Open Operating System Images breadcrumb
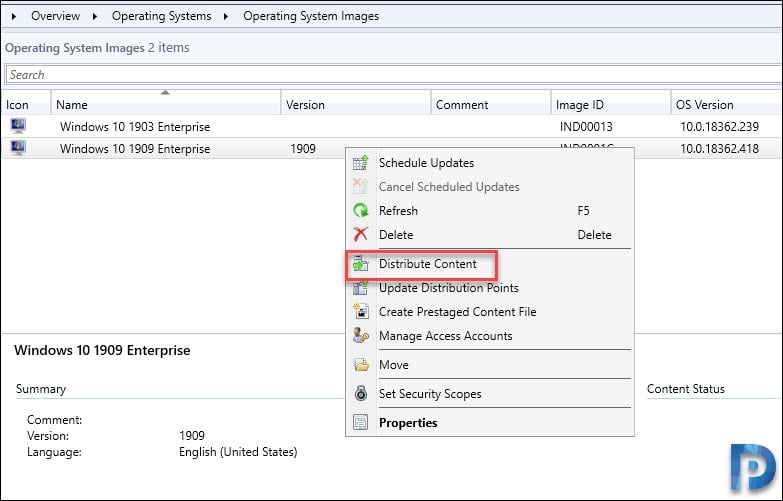 tap(311, 16)
